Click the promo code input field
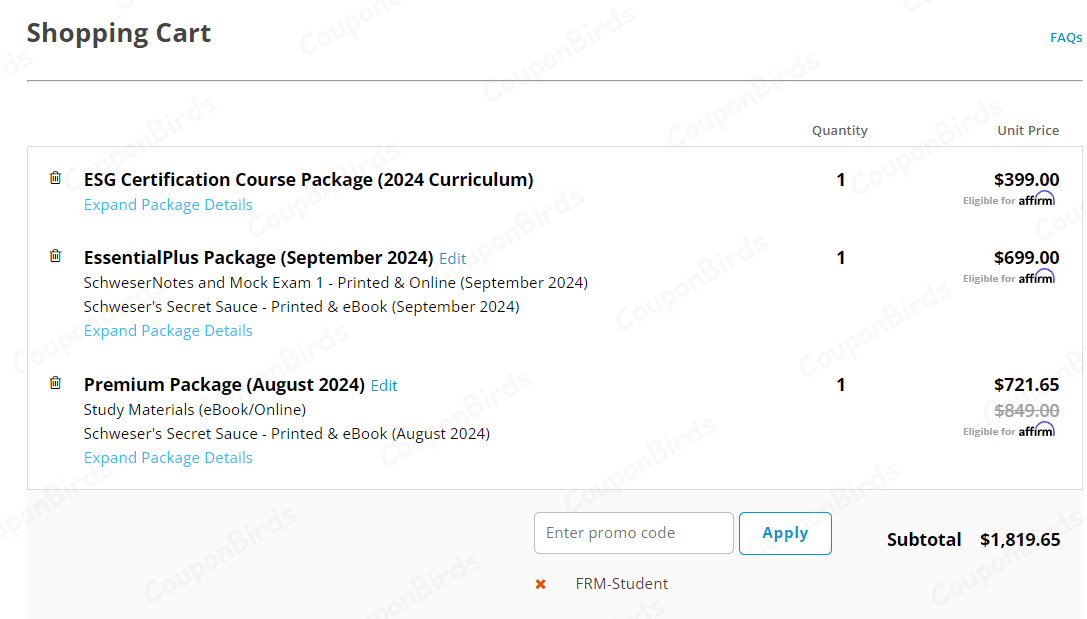The height and width of the screenshot is (619, 1087). tap(633, 533)
